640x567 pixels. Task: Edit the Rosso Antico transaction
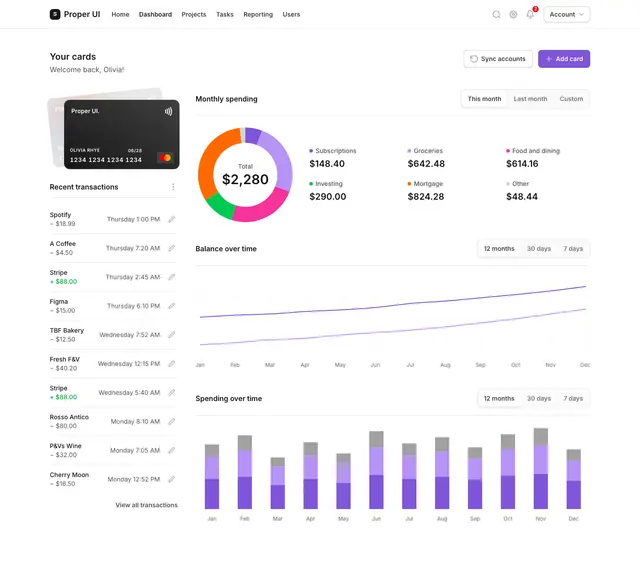[171, 421]
